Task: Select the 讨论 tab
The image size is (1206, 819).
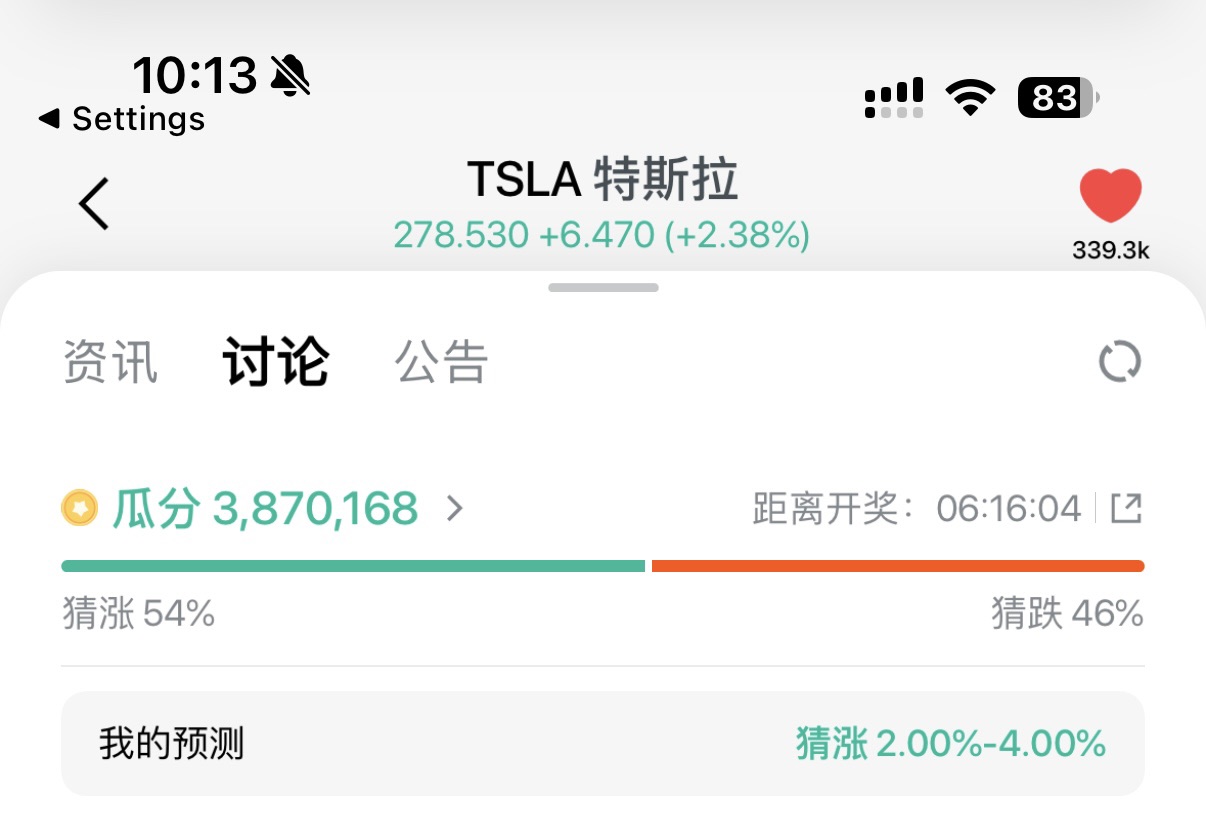Action: (276, 361)
